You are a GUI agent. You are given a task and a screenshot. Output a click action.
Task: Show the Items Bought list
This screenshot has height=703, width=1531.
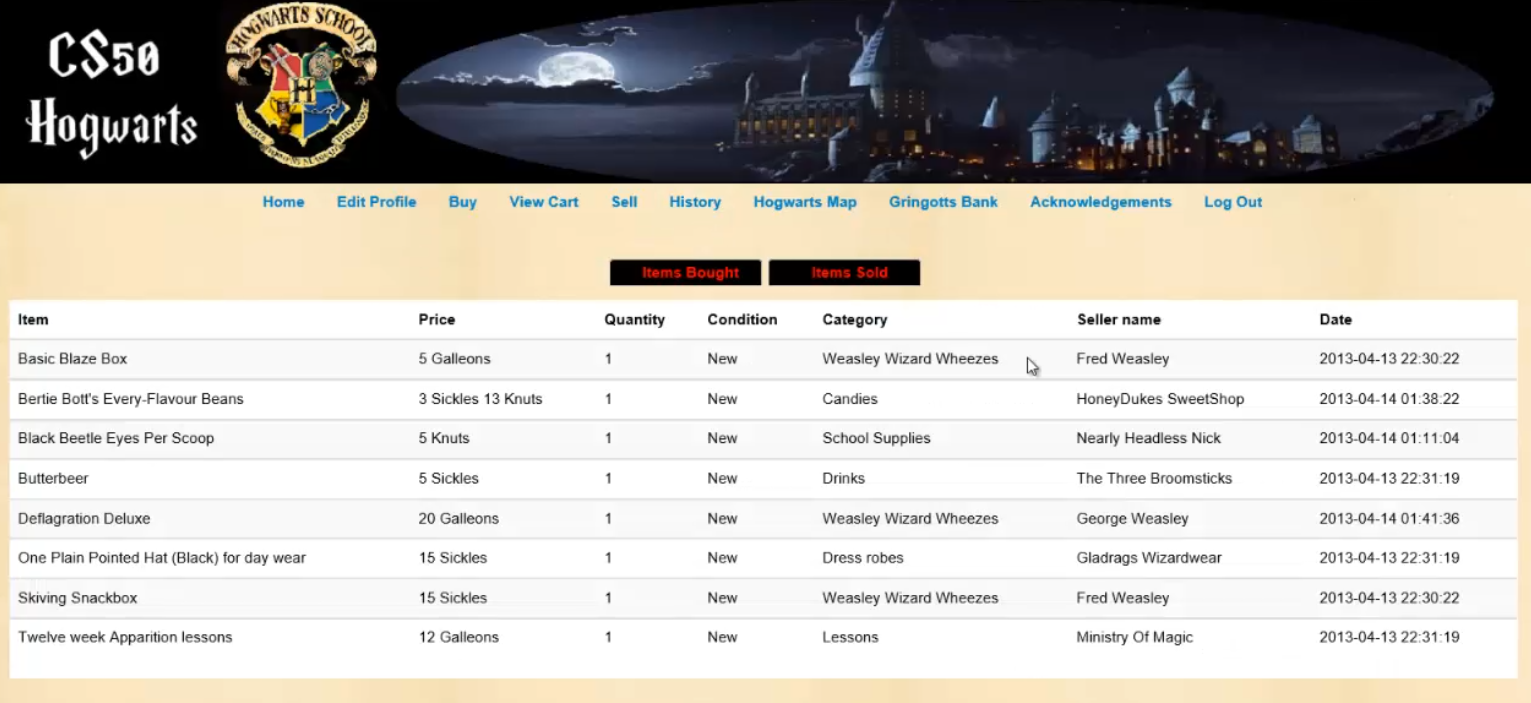tap(686, 273)
